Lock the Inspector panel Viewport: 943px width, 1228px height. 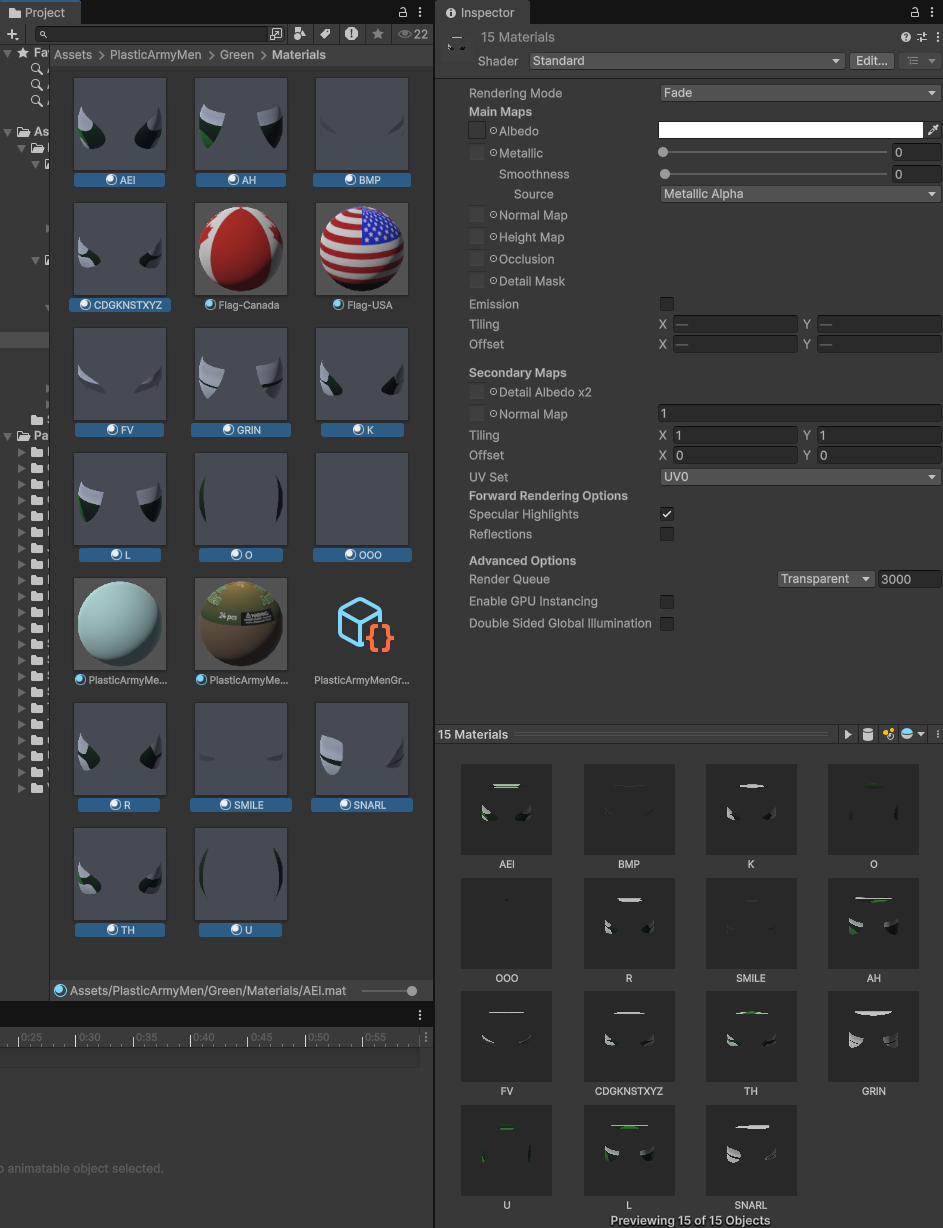(x=915, y=12)
